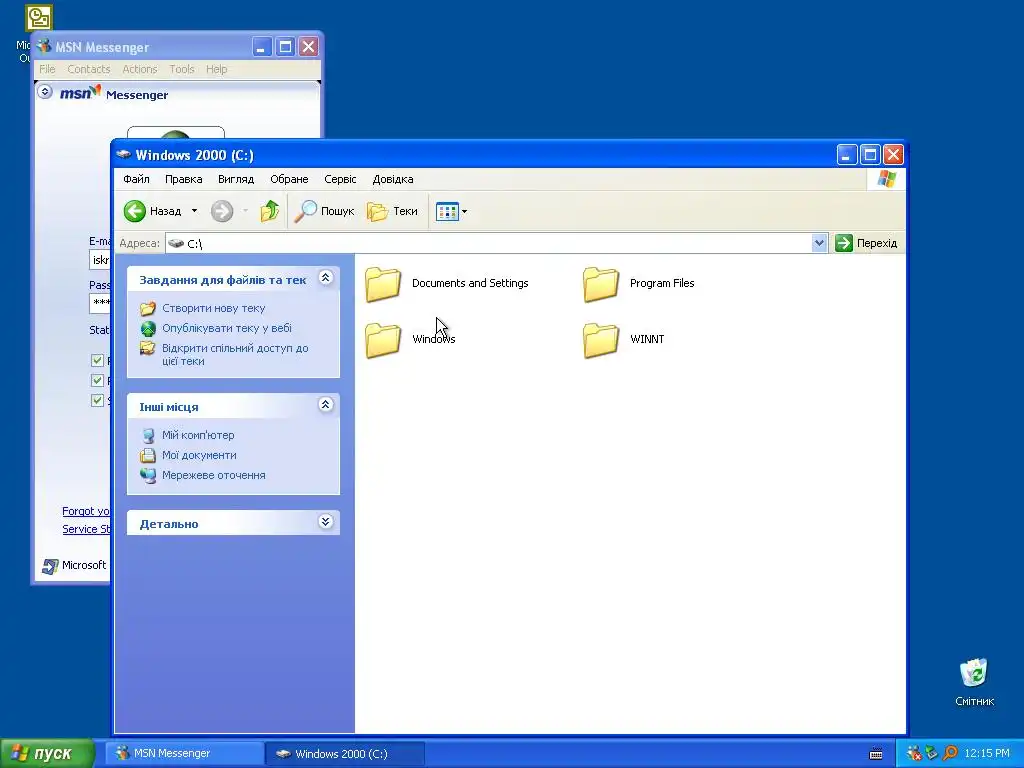Click the round expand button beside msn logo

click(x=44, y=92)
